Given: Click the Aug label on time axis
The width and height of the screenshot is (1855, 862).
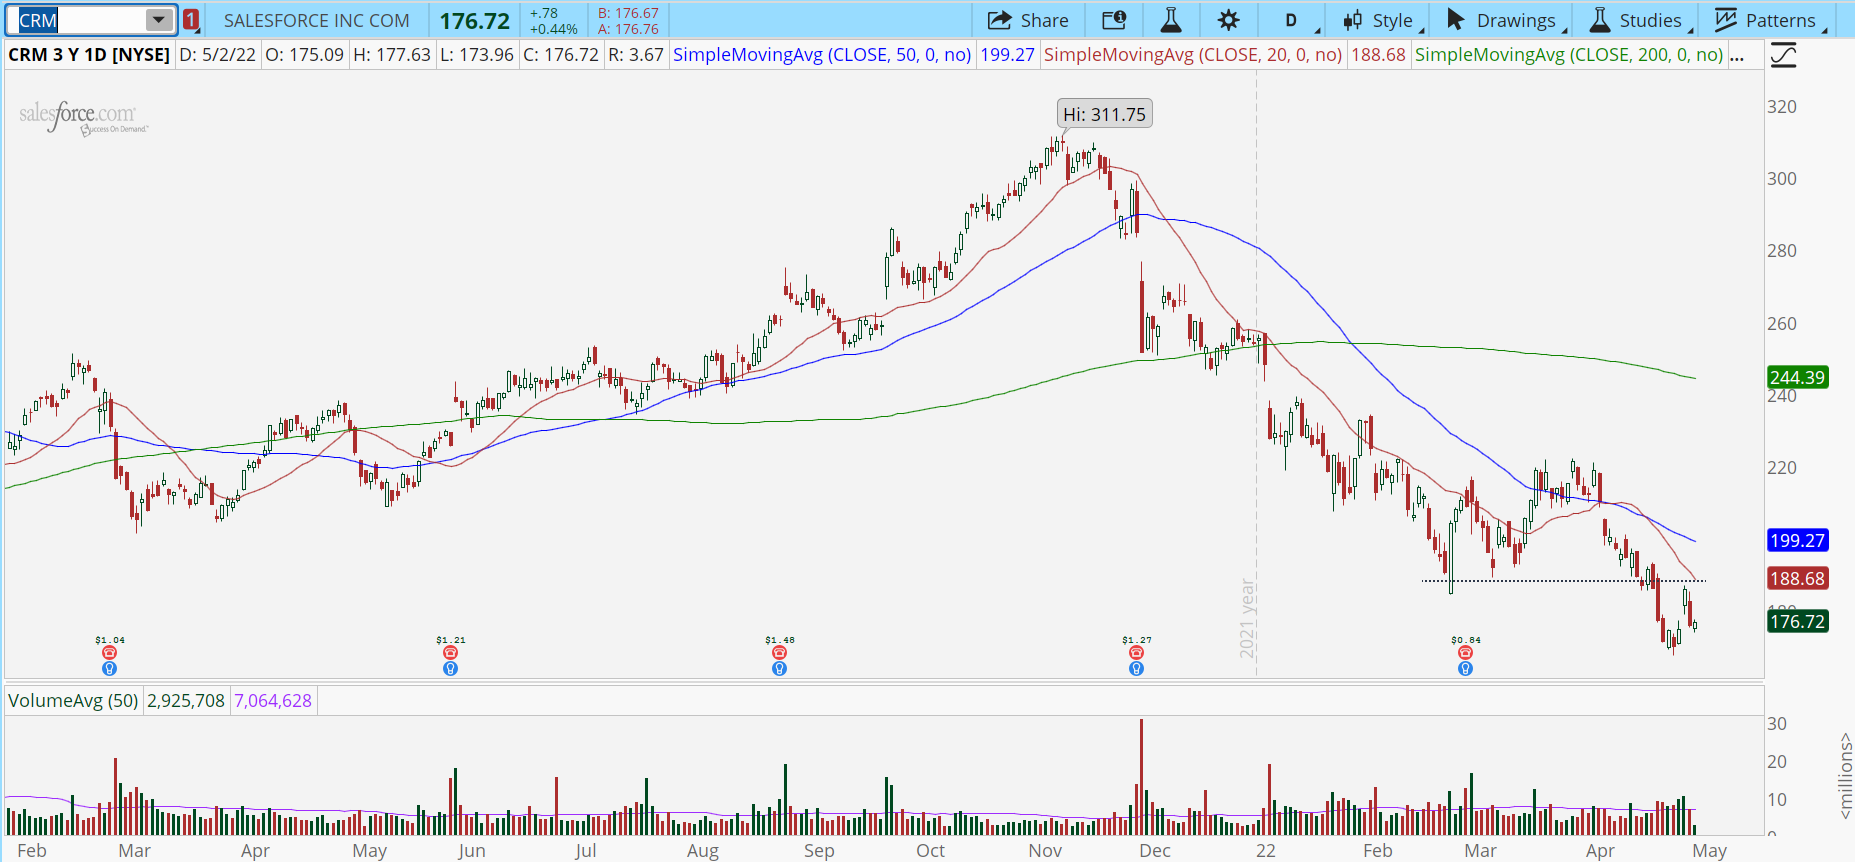Looking at the screenshot, I should 703,850.
